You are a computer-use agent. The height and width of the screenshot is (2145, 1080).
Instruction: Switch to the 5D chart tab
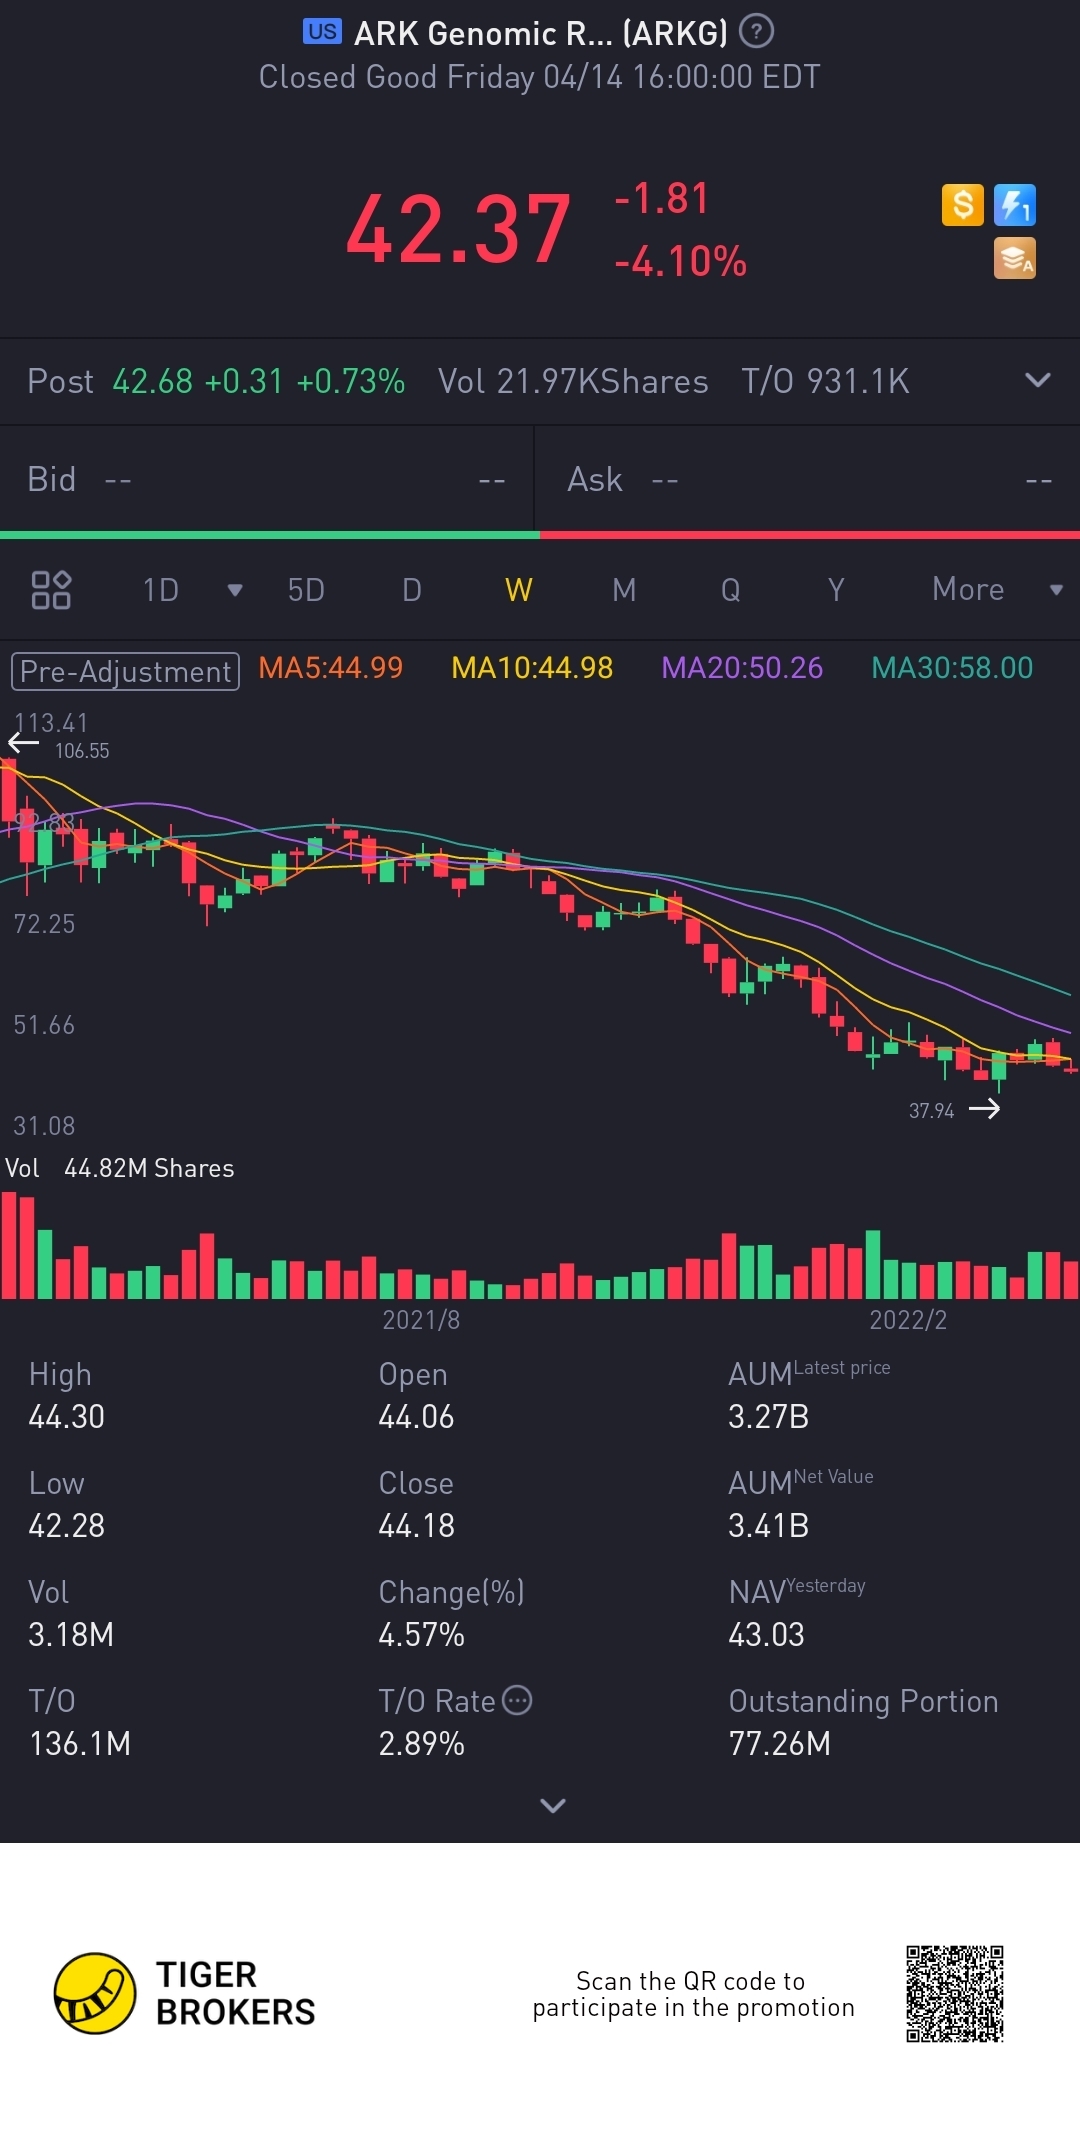(x=306, y=590)
